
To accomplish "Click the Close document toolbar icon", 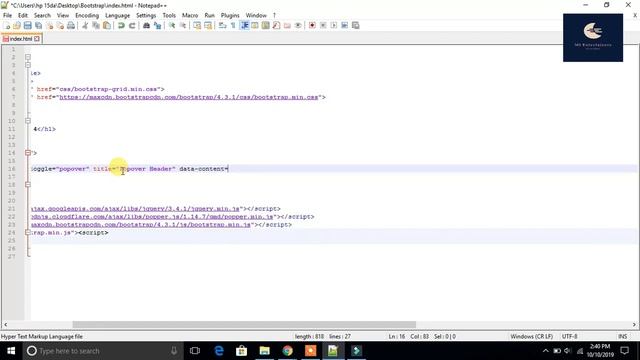I will 49,25.
